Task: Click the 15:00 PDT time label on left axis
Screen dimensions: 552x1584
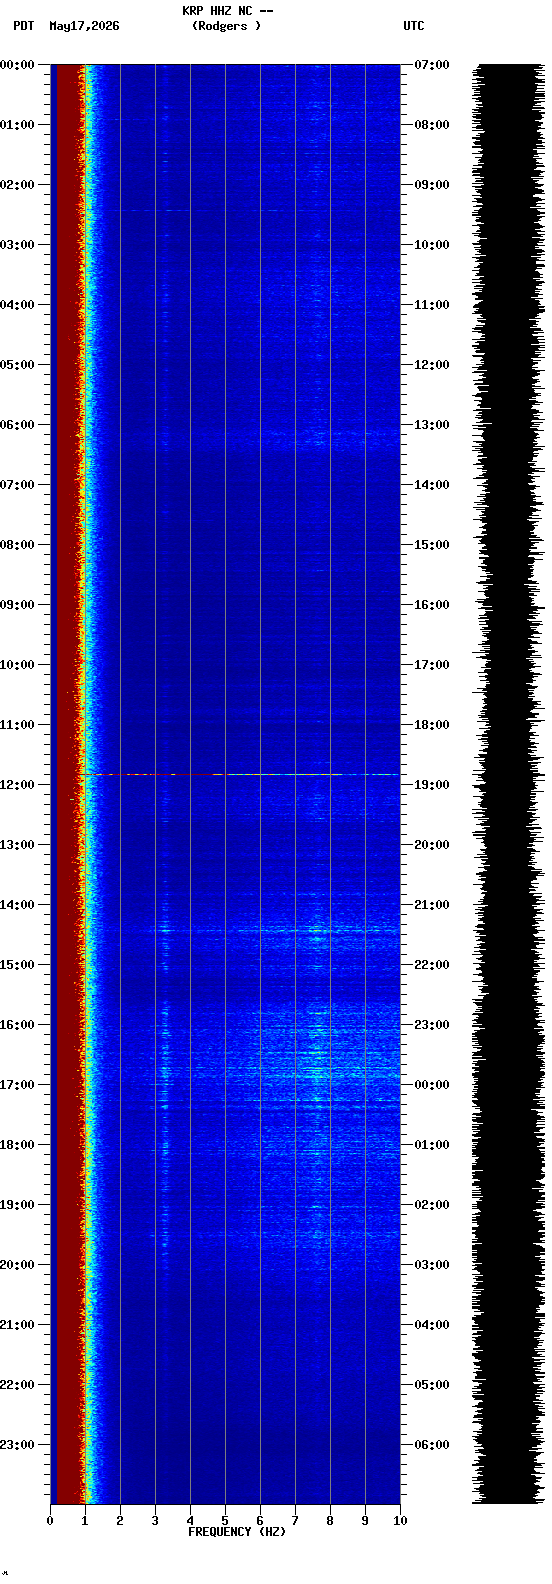Action: click(17, 965)
